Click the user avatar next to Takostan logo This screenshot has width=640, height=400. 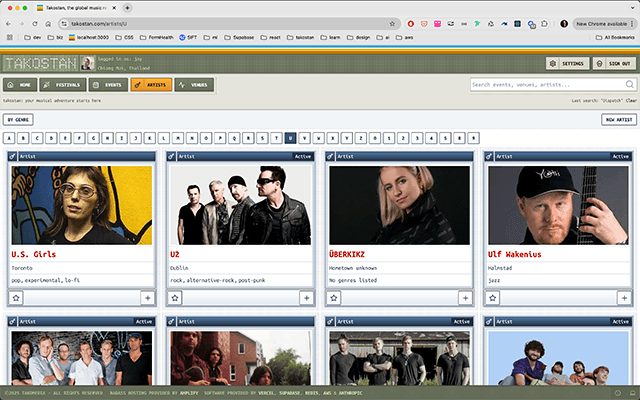pos(87,63)
